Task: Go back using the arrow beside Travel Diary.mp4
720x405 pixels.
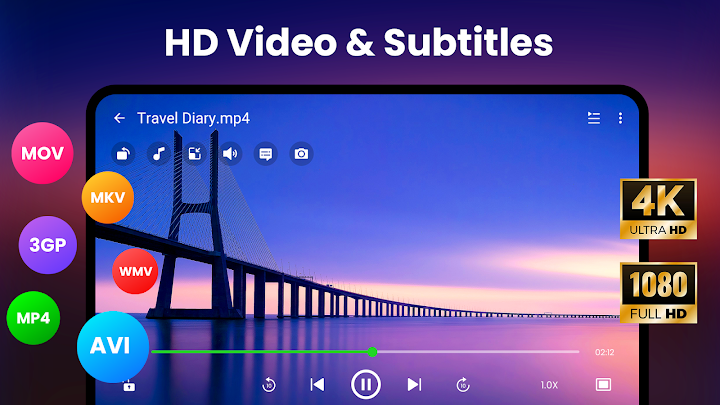Action: click(119, 118)
